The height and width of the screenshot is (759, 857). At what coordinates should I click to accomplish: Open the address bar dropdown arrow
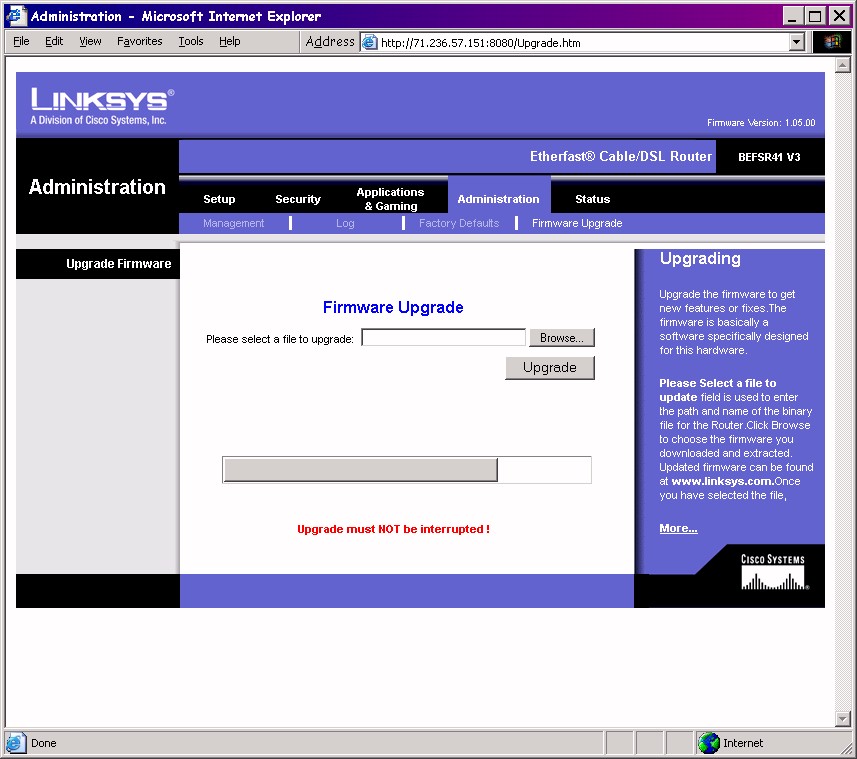click(796, 42)
